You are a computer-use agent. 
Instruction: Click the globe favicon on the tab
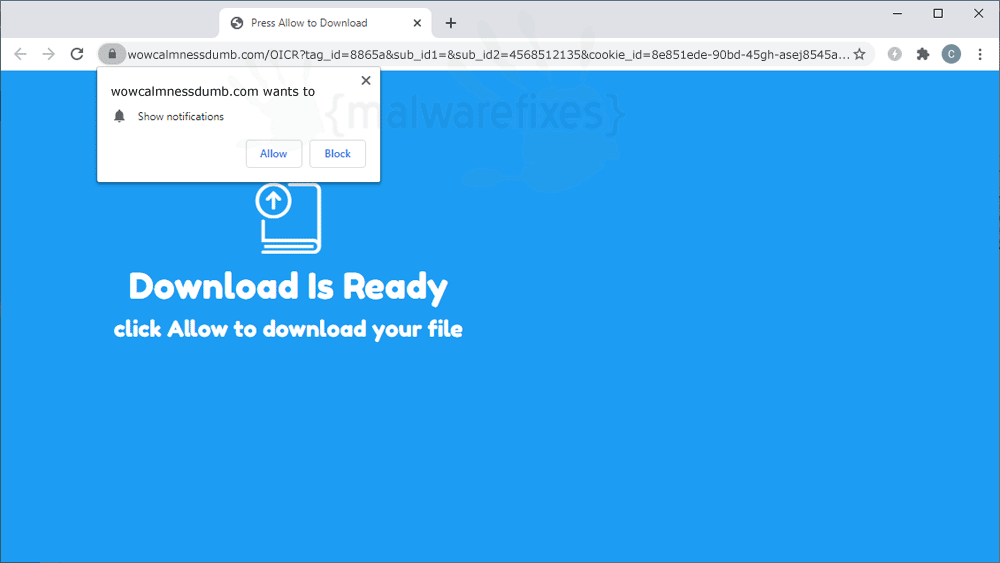point(237,23)
